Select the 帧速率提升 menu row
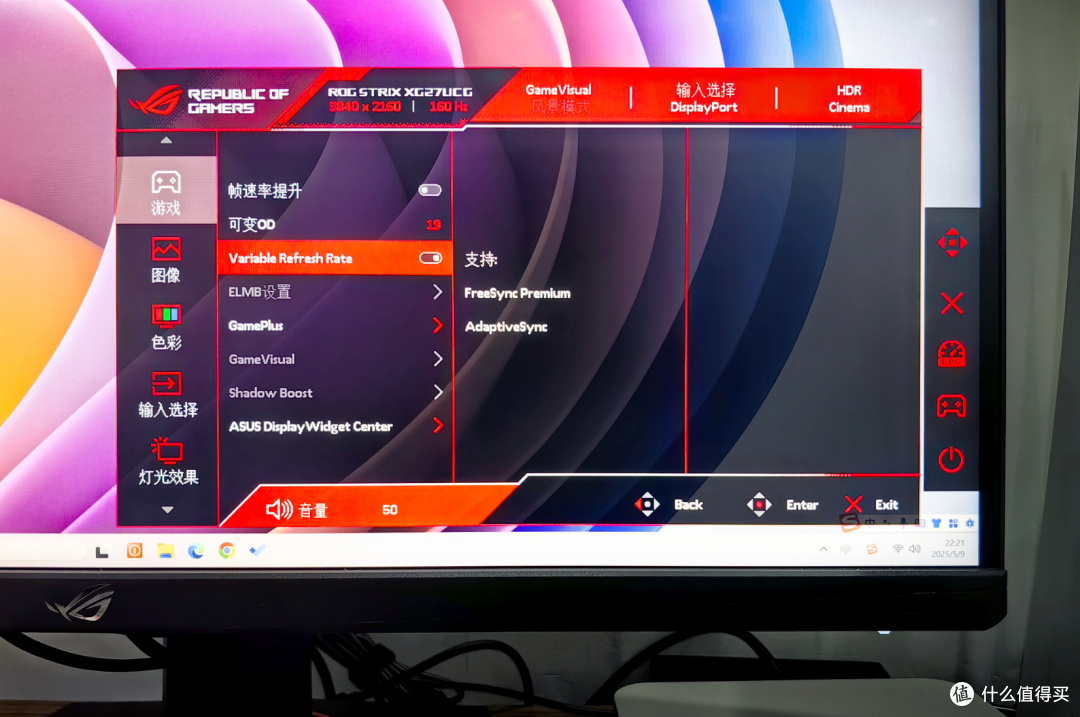The image size is (1080, 717). pos(335,190)
